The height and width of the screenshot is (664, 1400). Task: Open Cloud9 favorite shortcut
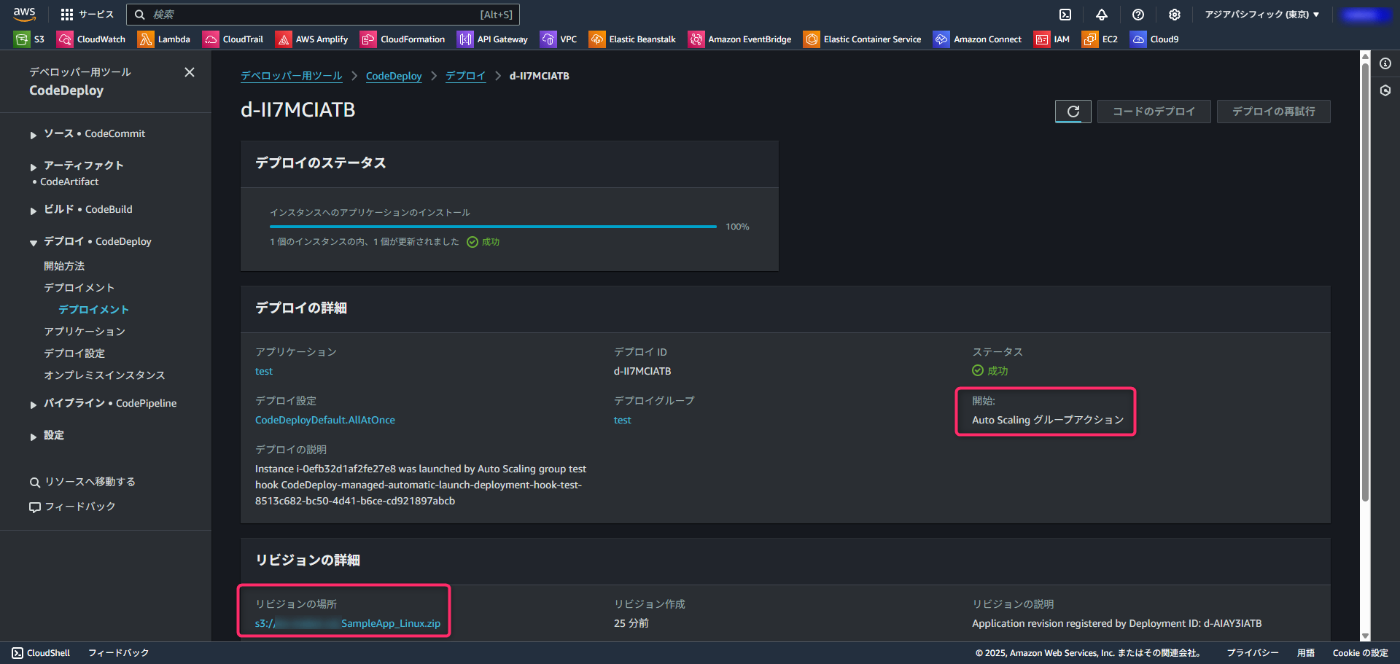point(1155,39)
